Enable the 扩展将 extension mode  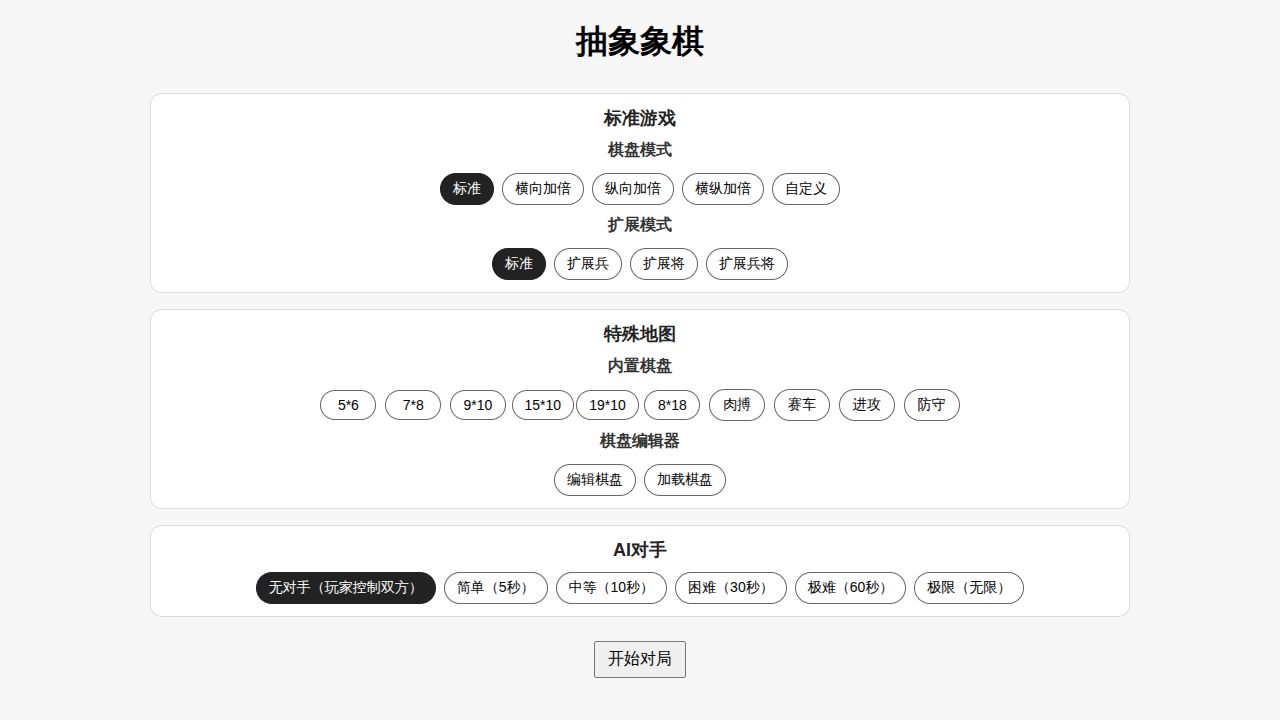[664, 264]
